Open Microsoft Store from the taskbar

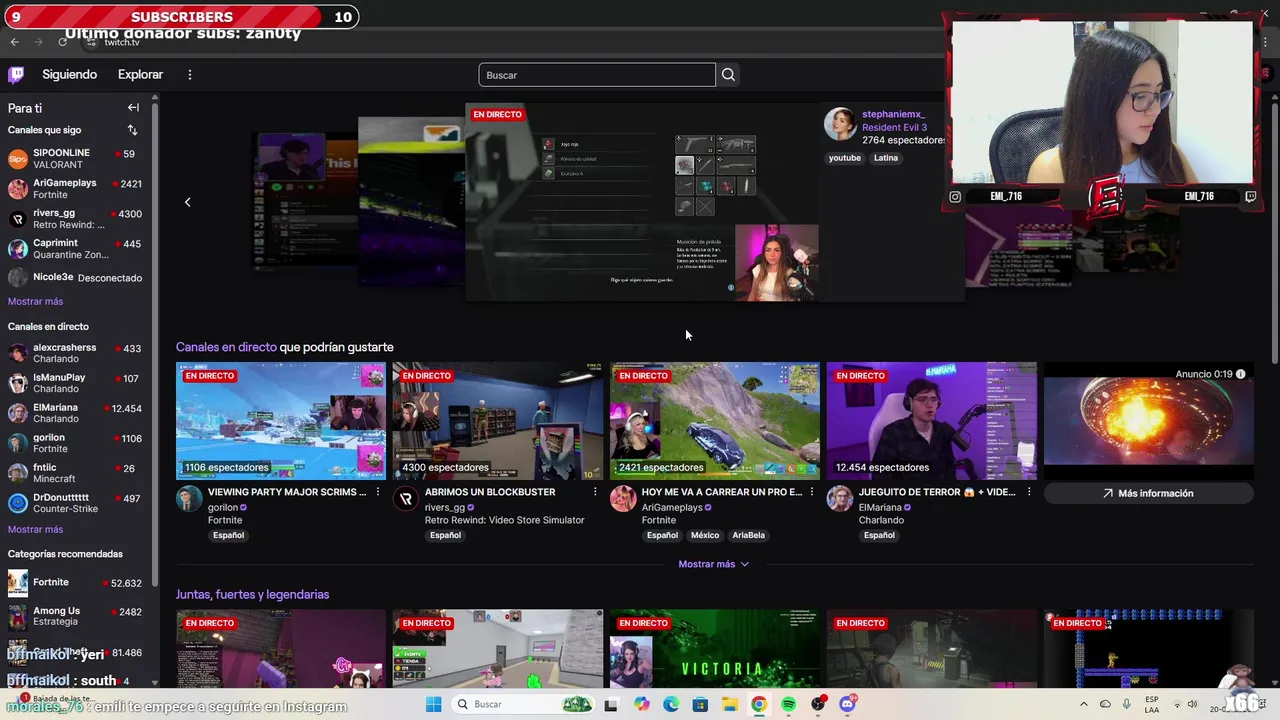(x=700, y=704)
